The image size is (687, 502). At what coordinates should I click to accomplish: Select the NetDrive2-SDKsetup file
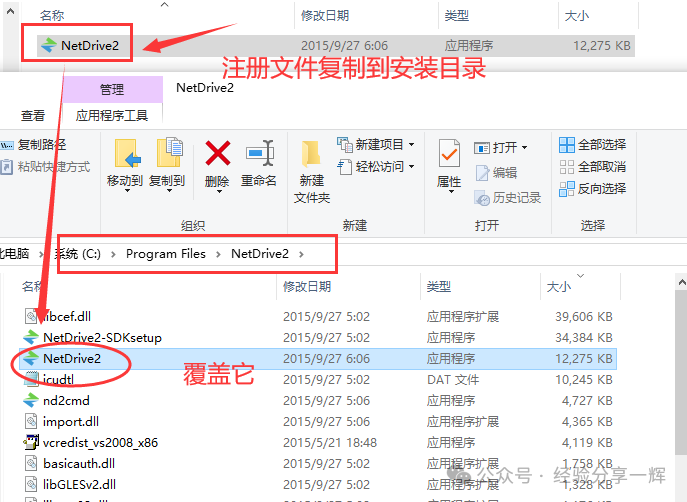pos(102,338)
